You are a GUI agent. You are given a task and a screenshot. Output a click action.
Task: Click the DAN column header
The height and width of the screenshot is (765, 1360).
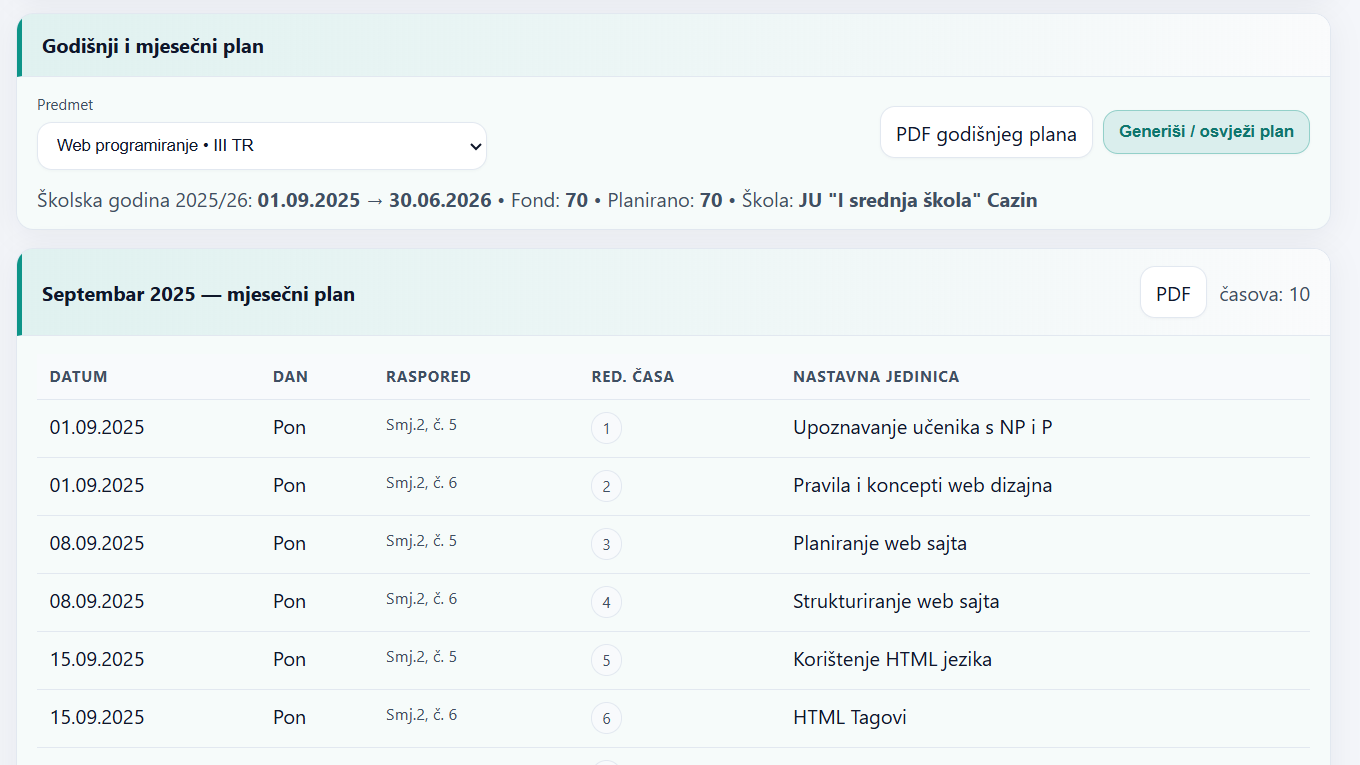click(290, 377)
